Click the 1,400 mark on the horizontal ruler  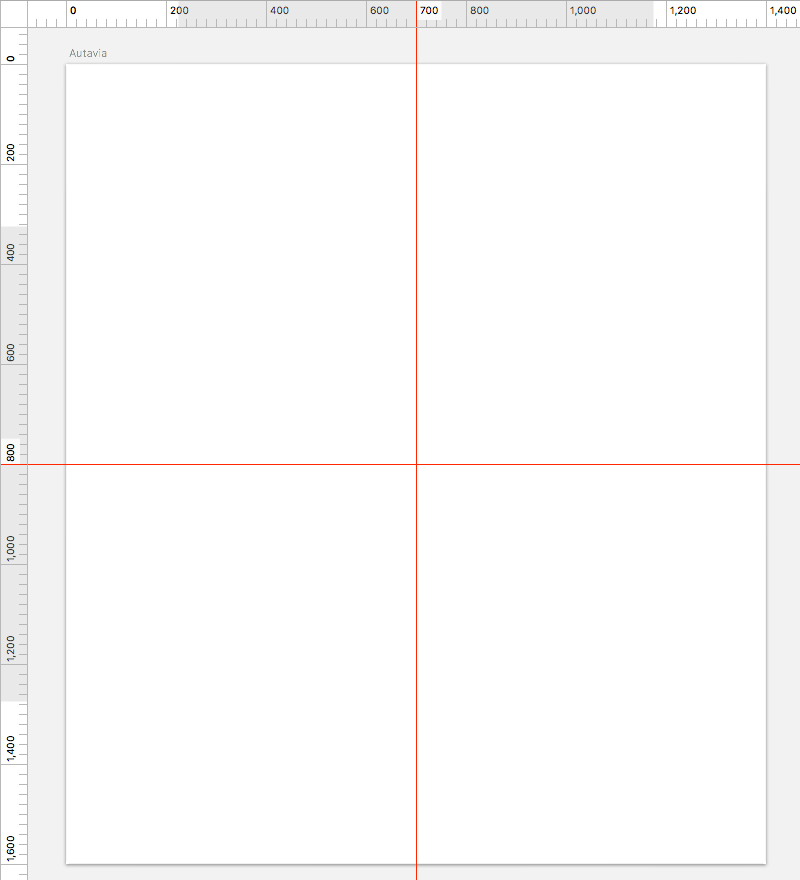pos(783,11)
